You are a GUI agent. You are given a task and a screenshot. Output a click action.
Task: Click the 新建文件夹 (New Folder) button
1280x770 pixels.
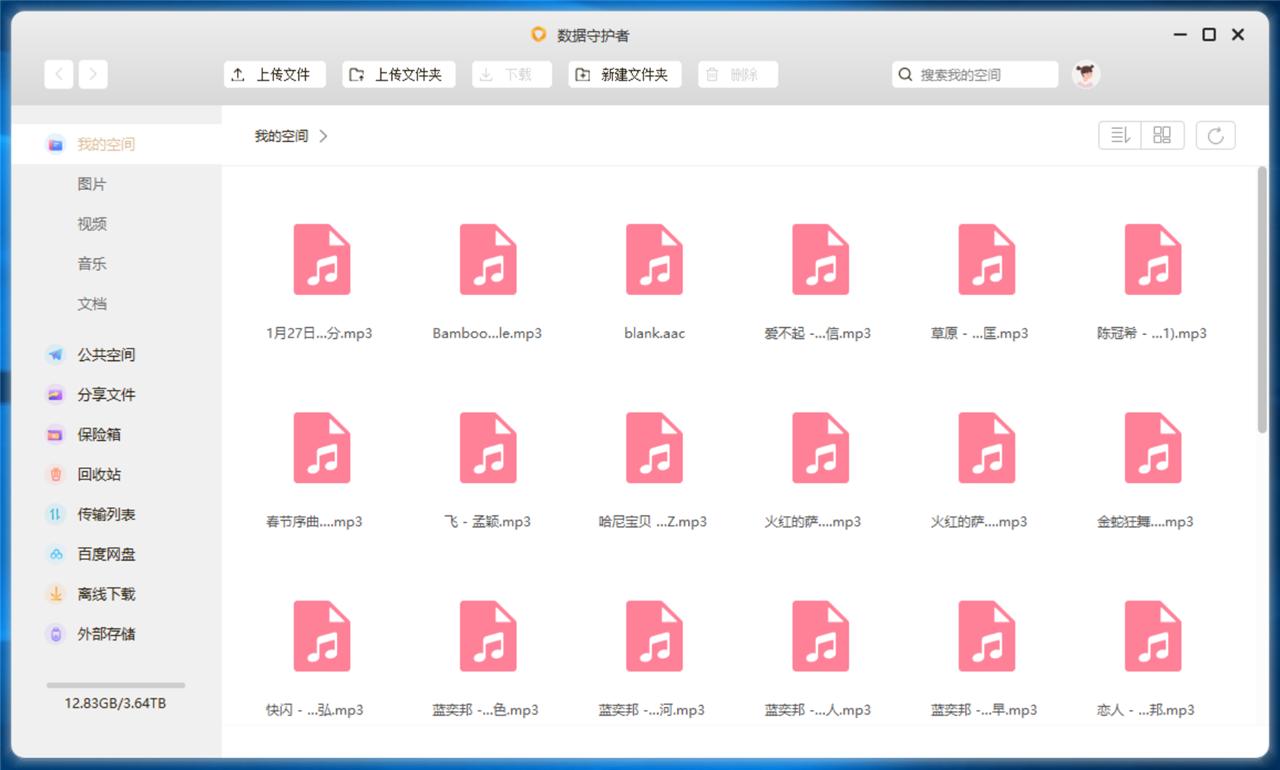624,73
